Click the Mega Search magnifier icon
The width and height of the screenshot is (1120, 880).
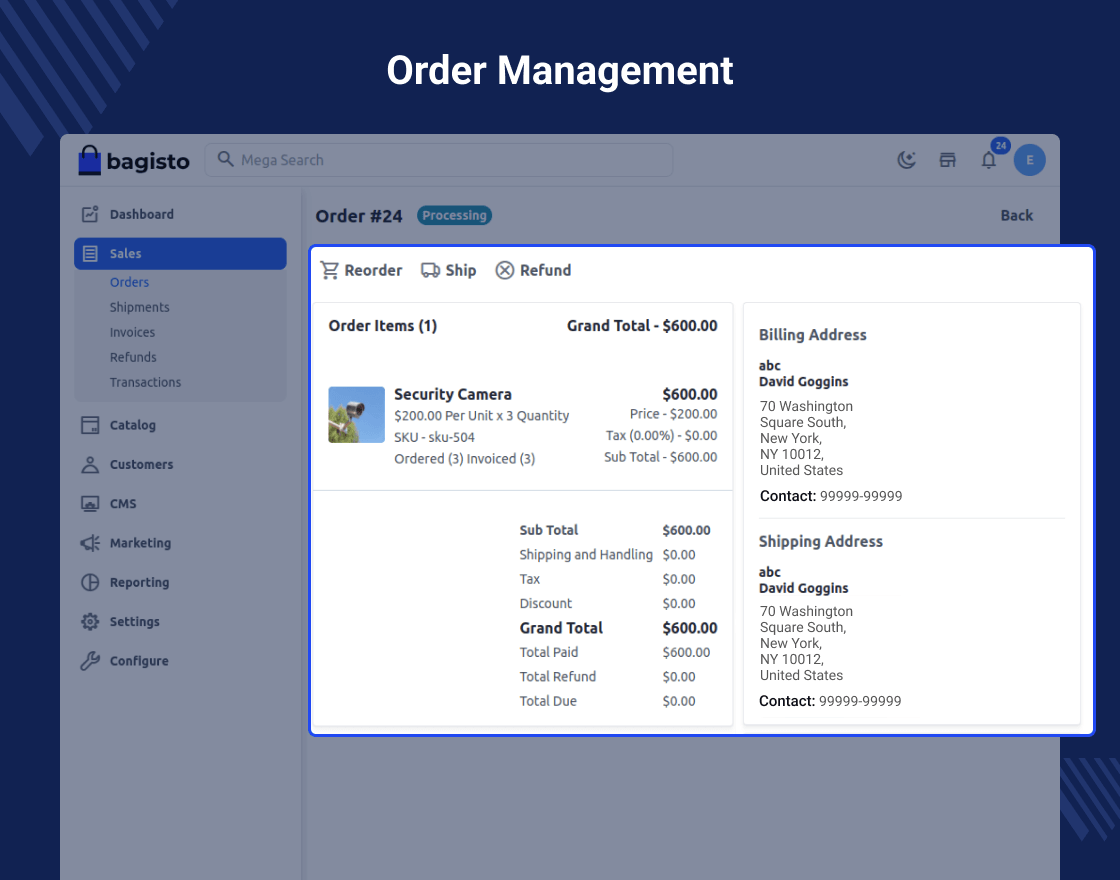pos(226,159)
